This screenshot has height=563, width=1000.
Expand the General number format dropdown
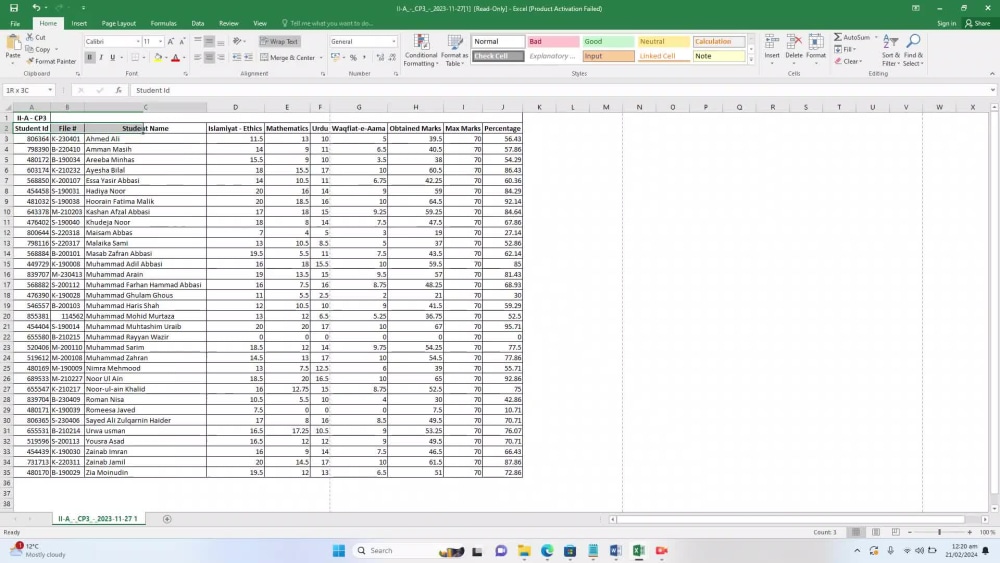[x=393, y=41]
